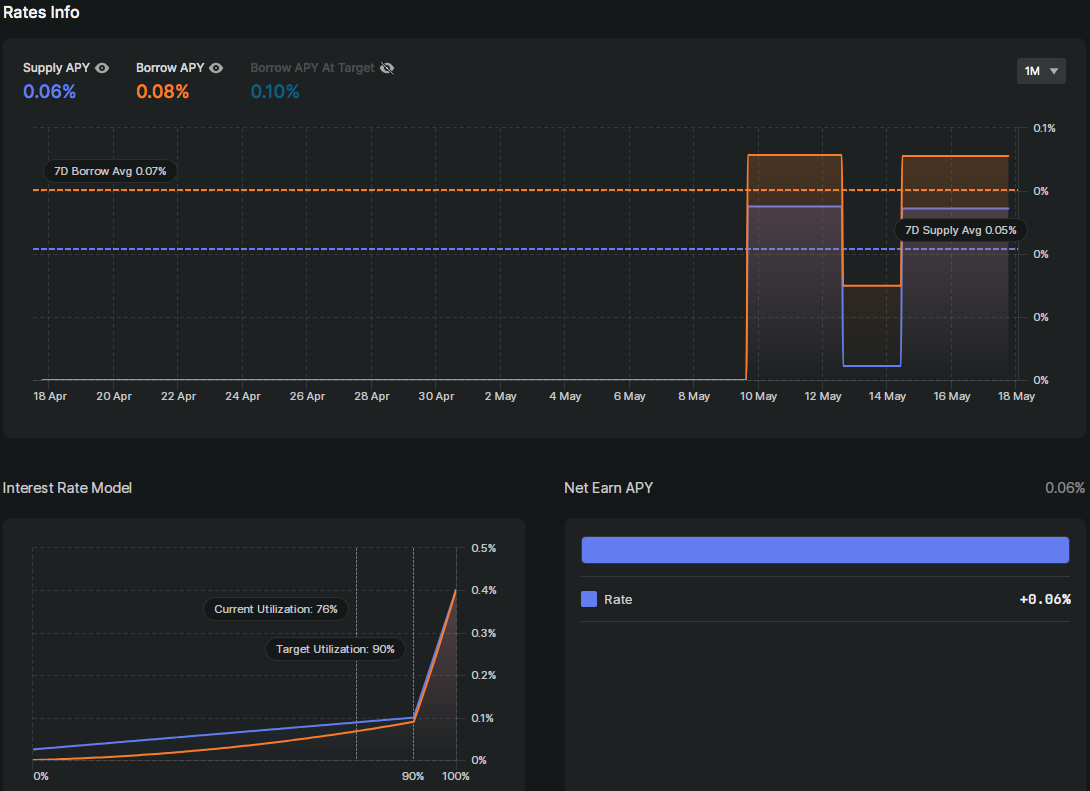Click the Net Earn APY 0.06% total
Screen dimensions: 1090x791
point(1065,488)
